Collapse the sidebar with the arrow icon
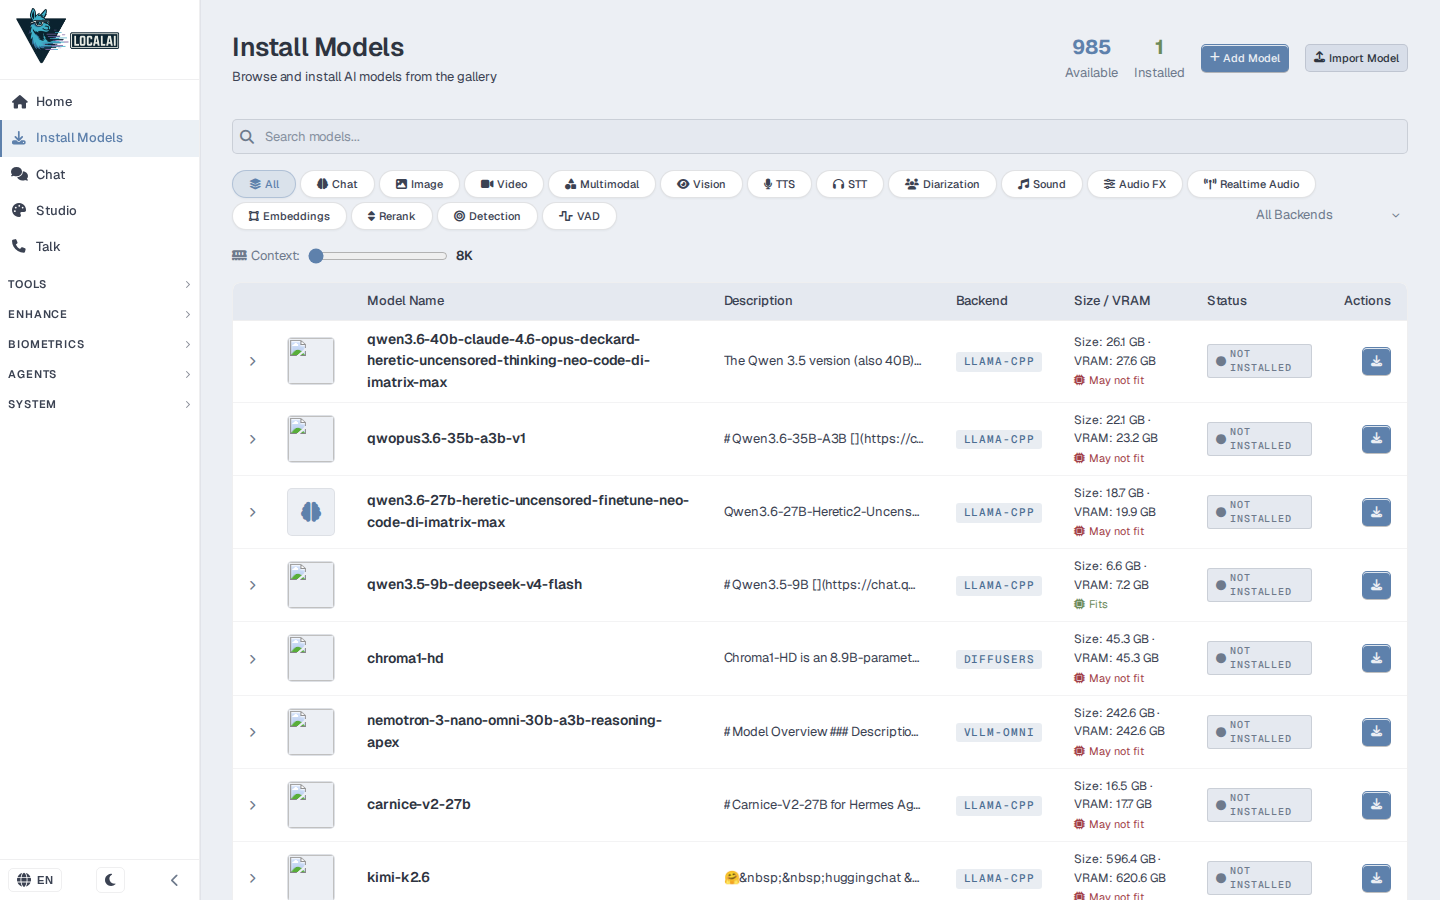This screenshot has width=1440, height=900. point(174,880)
